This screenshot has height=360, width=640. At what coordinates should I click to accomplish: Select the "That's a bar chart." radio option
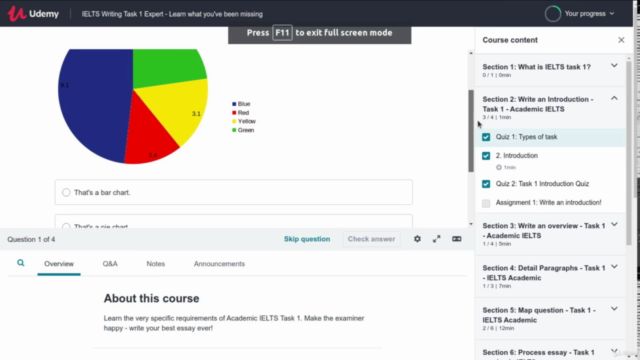[x=66, y=192]
